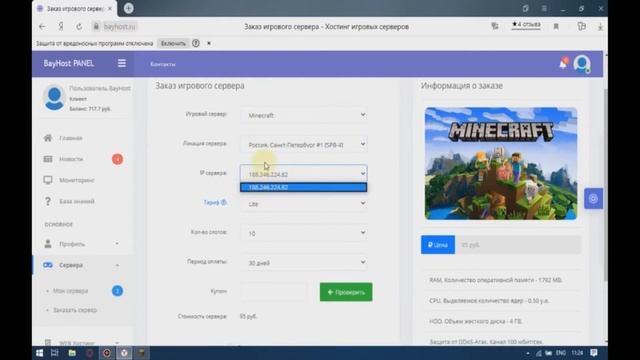
Task: Open the Игровой сервер dropdown showing Minecraft
Action: (304, 115)
